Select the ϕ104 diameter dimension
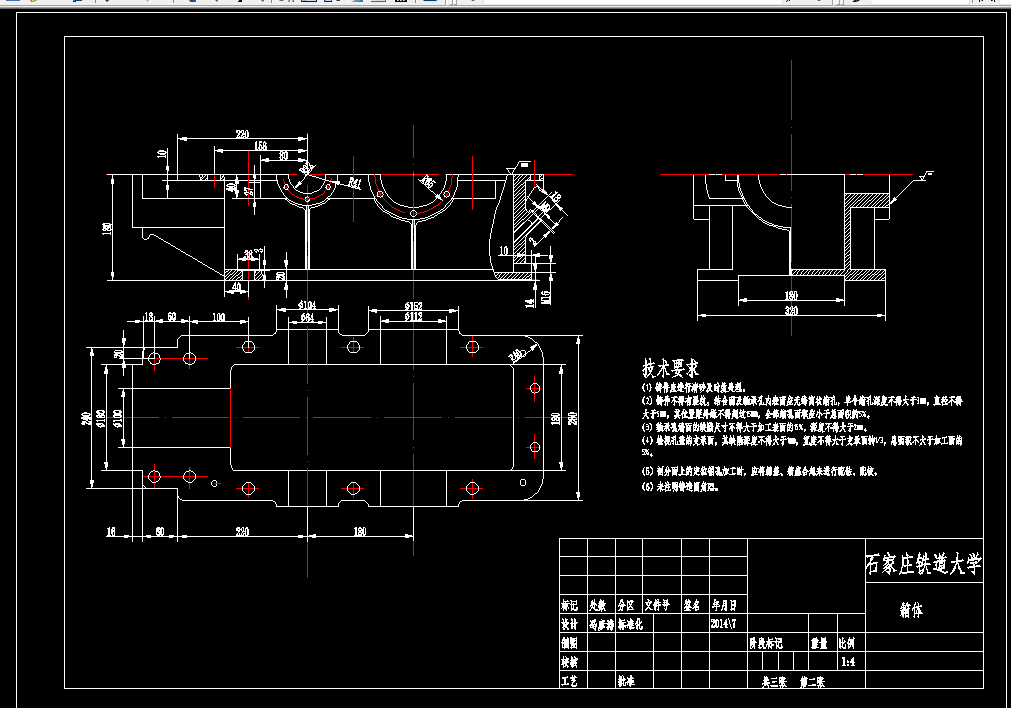Image resolution: width=1011 pixels, height=708 pixels. point(307,304)
